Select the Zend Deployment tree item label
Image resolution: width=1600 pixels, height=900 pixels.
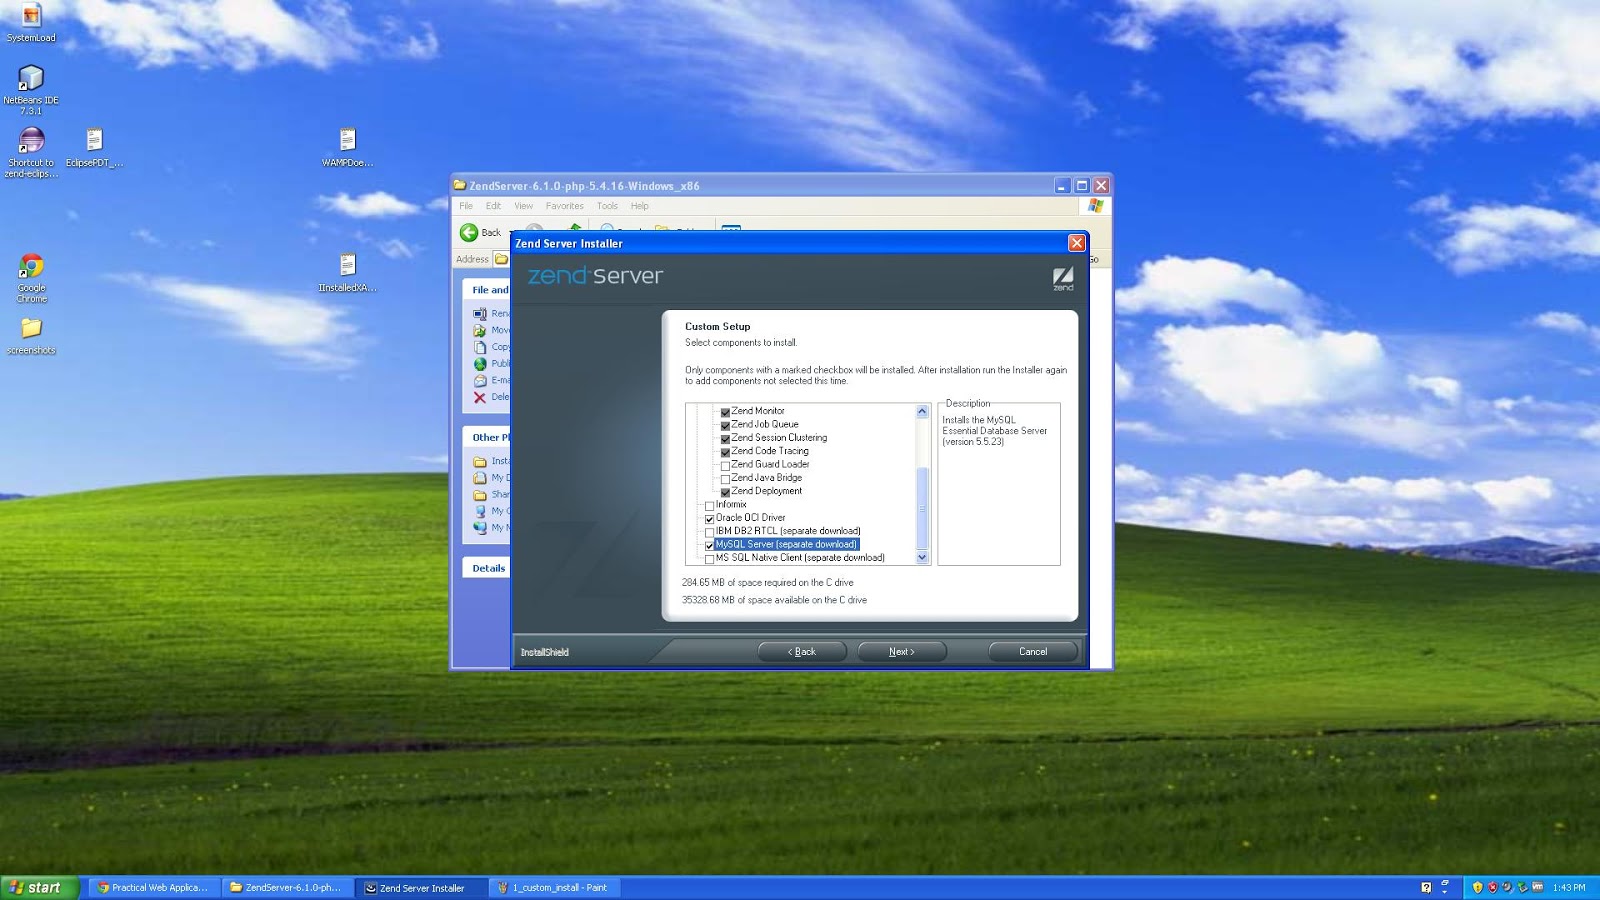pos(766,491)
